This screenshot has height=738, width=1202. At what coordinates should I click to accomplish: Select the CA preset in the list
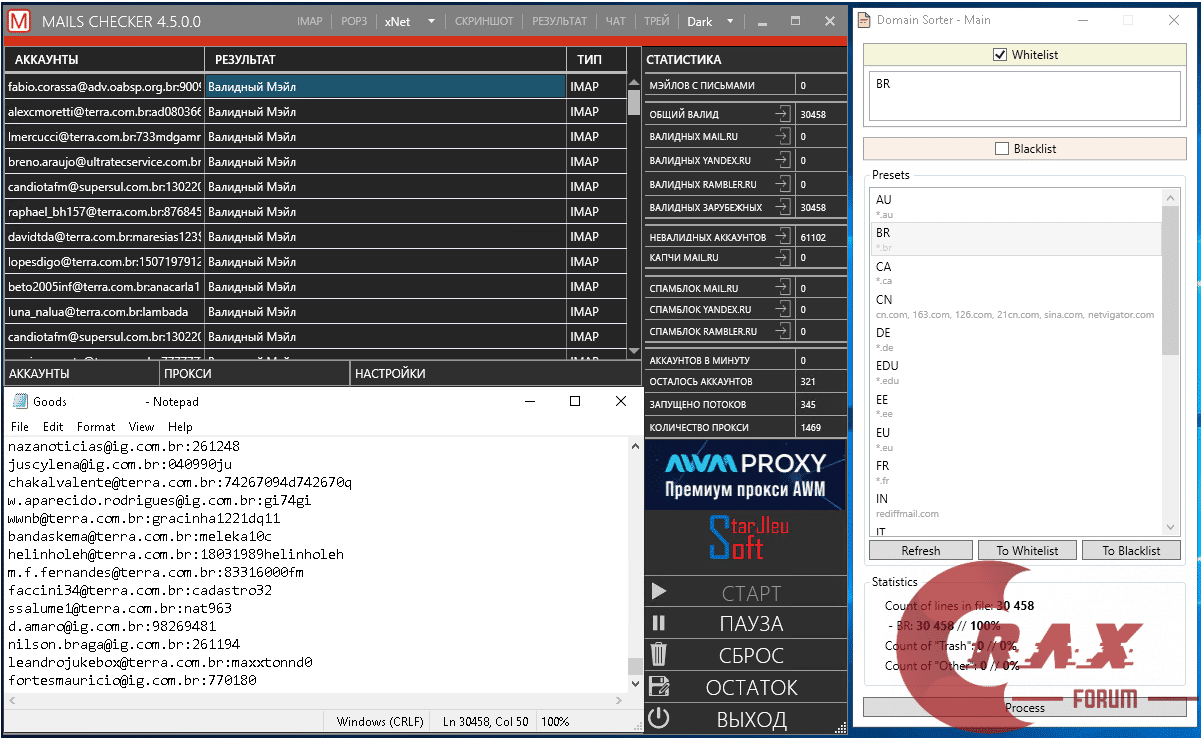click(x=1016, y=272)
